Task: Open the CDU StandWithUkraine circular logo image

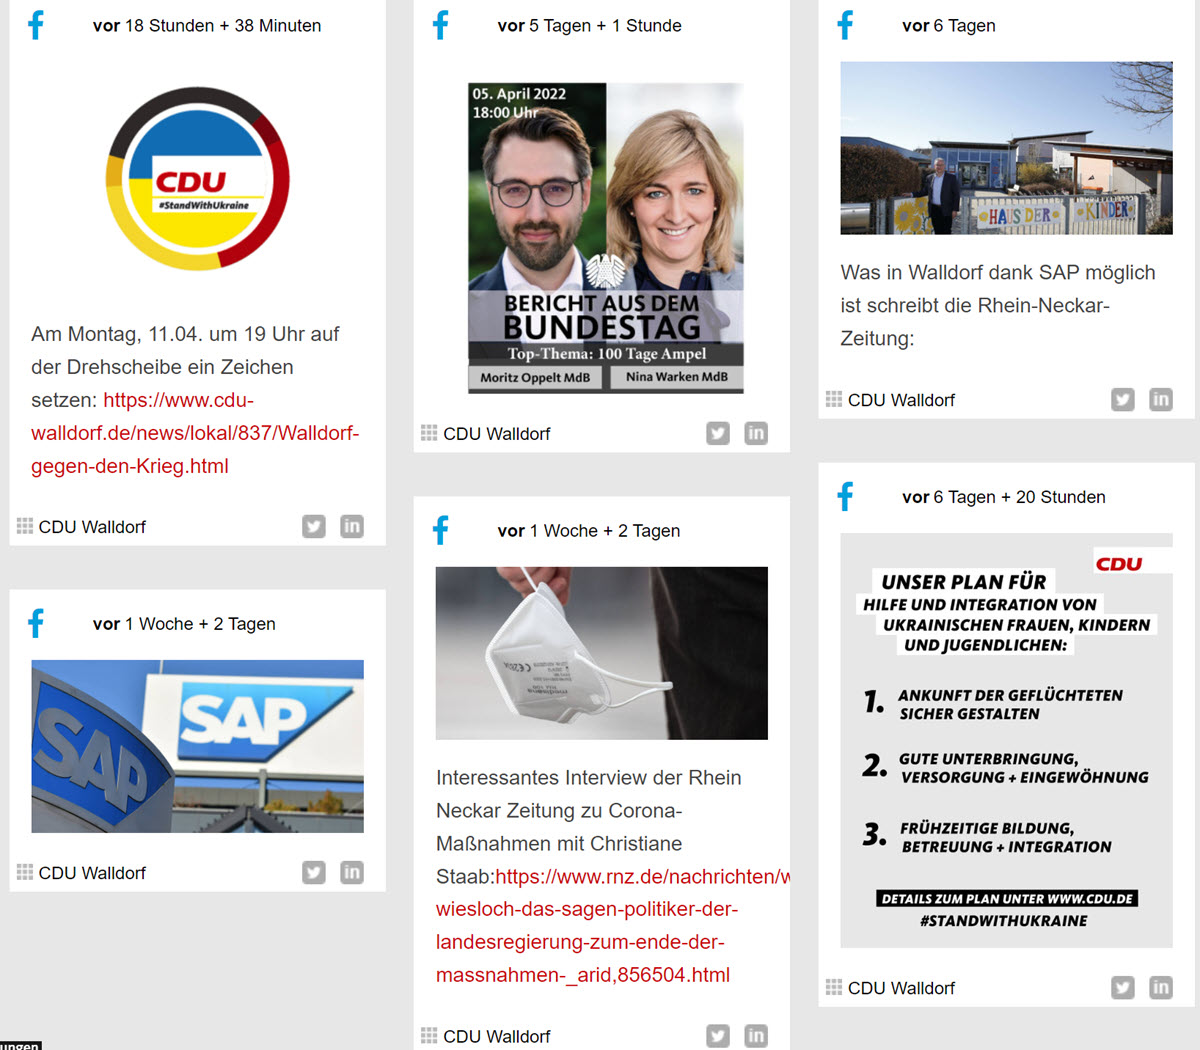Action: click(x=198, y=178)
